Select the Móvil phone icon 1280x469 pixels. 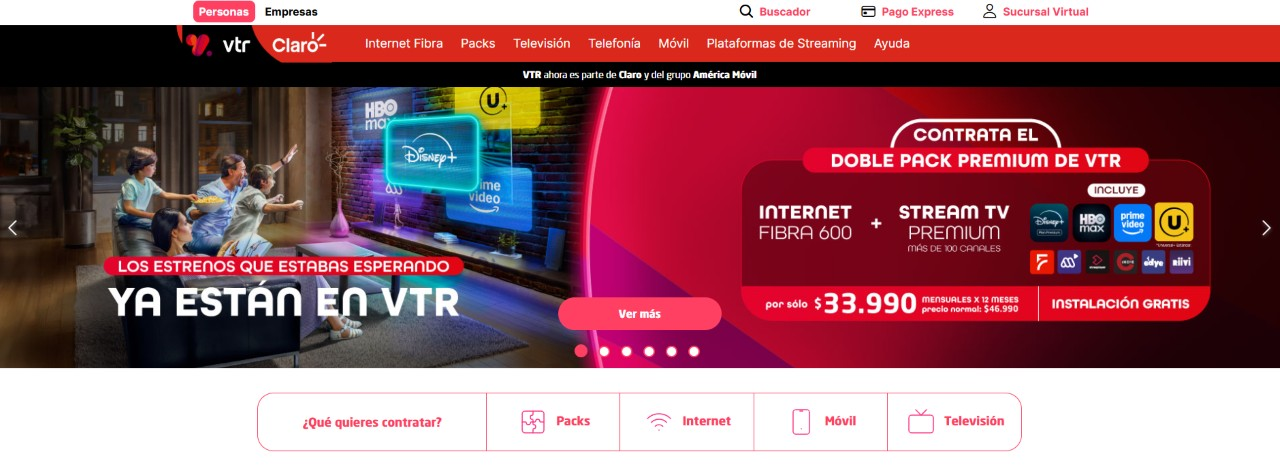coord(801,422)
